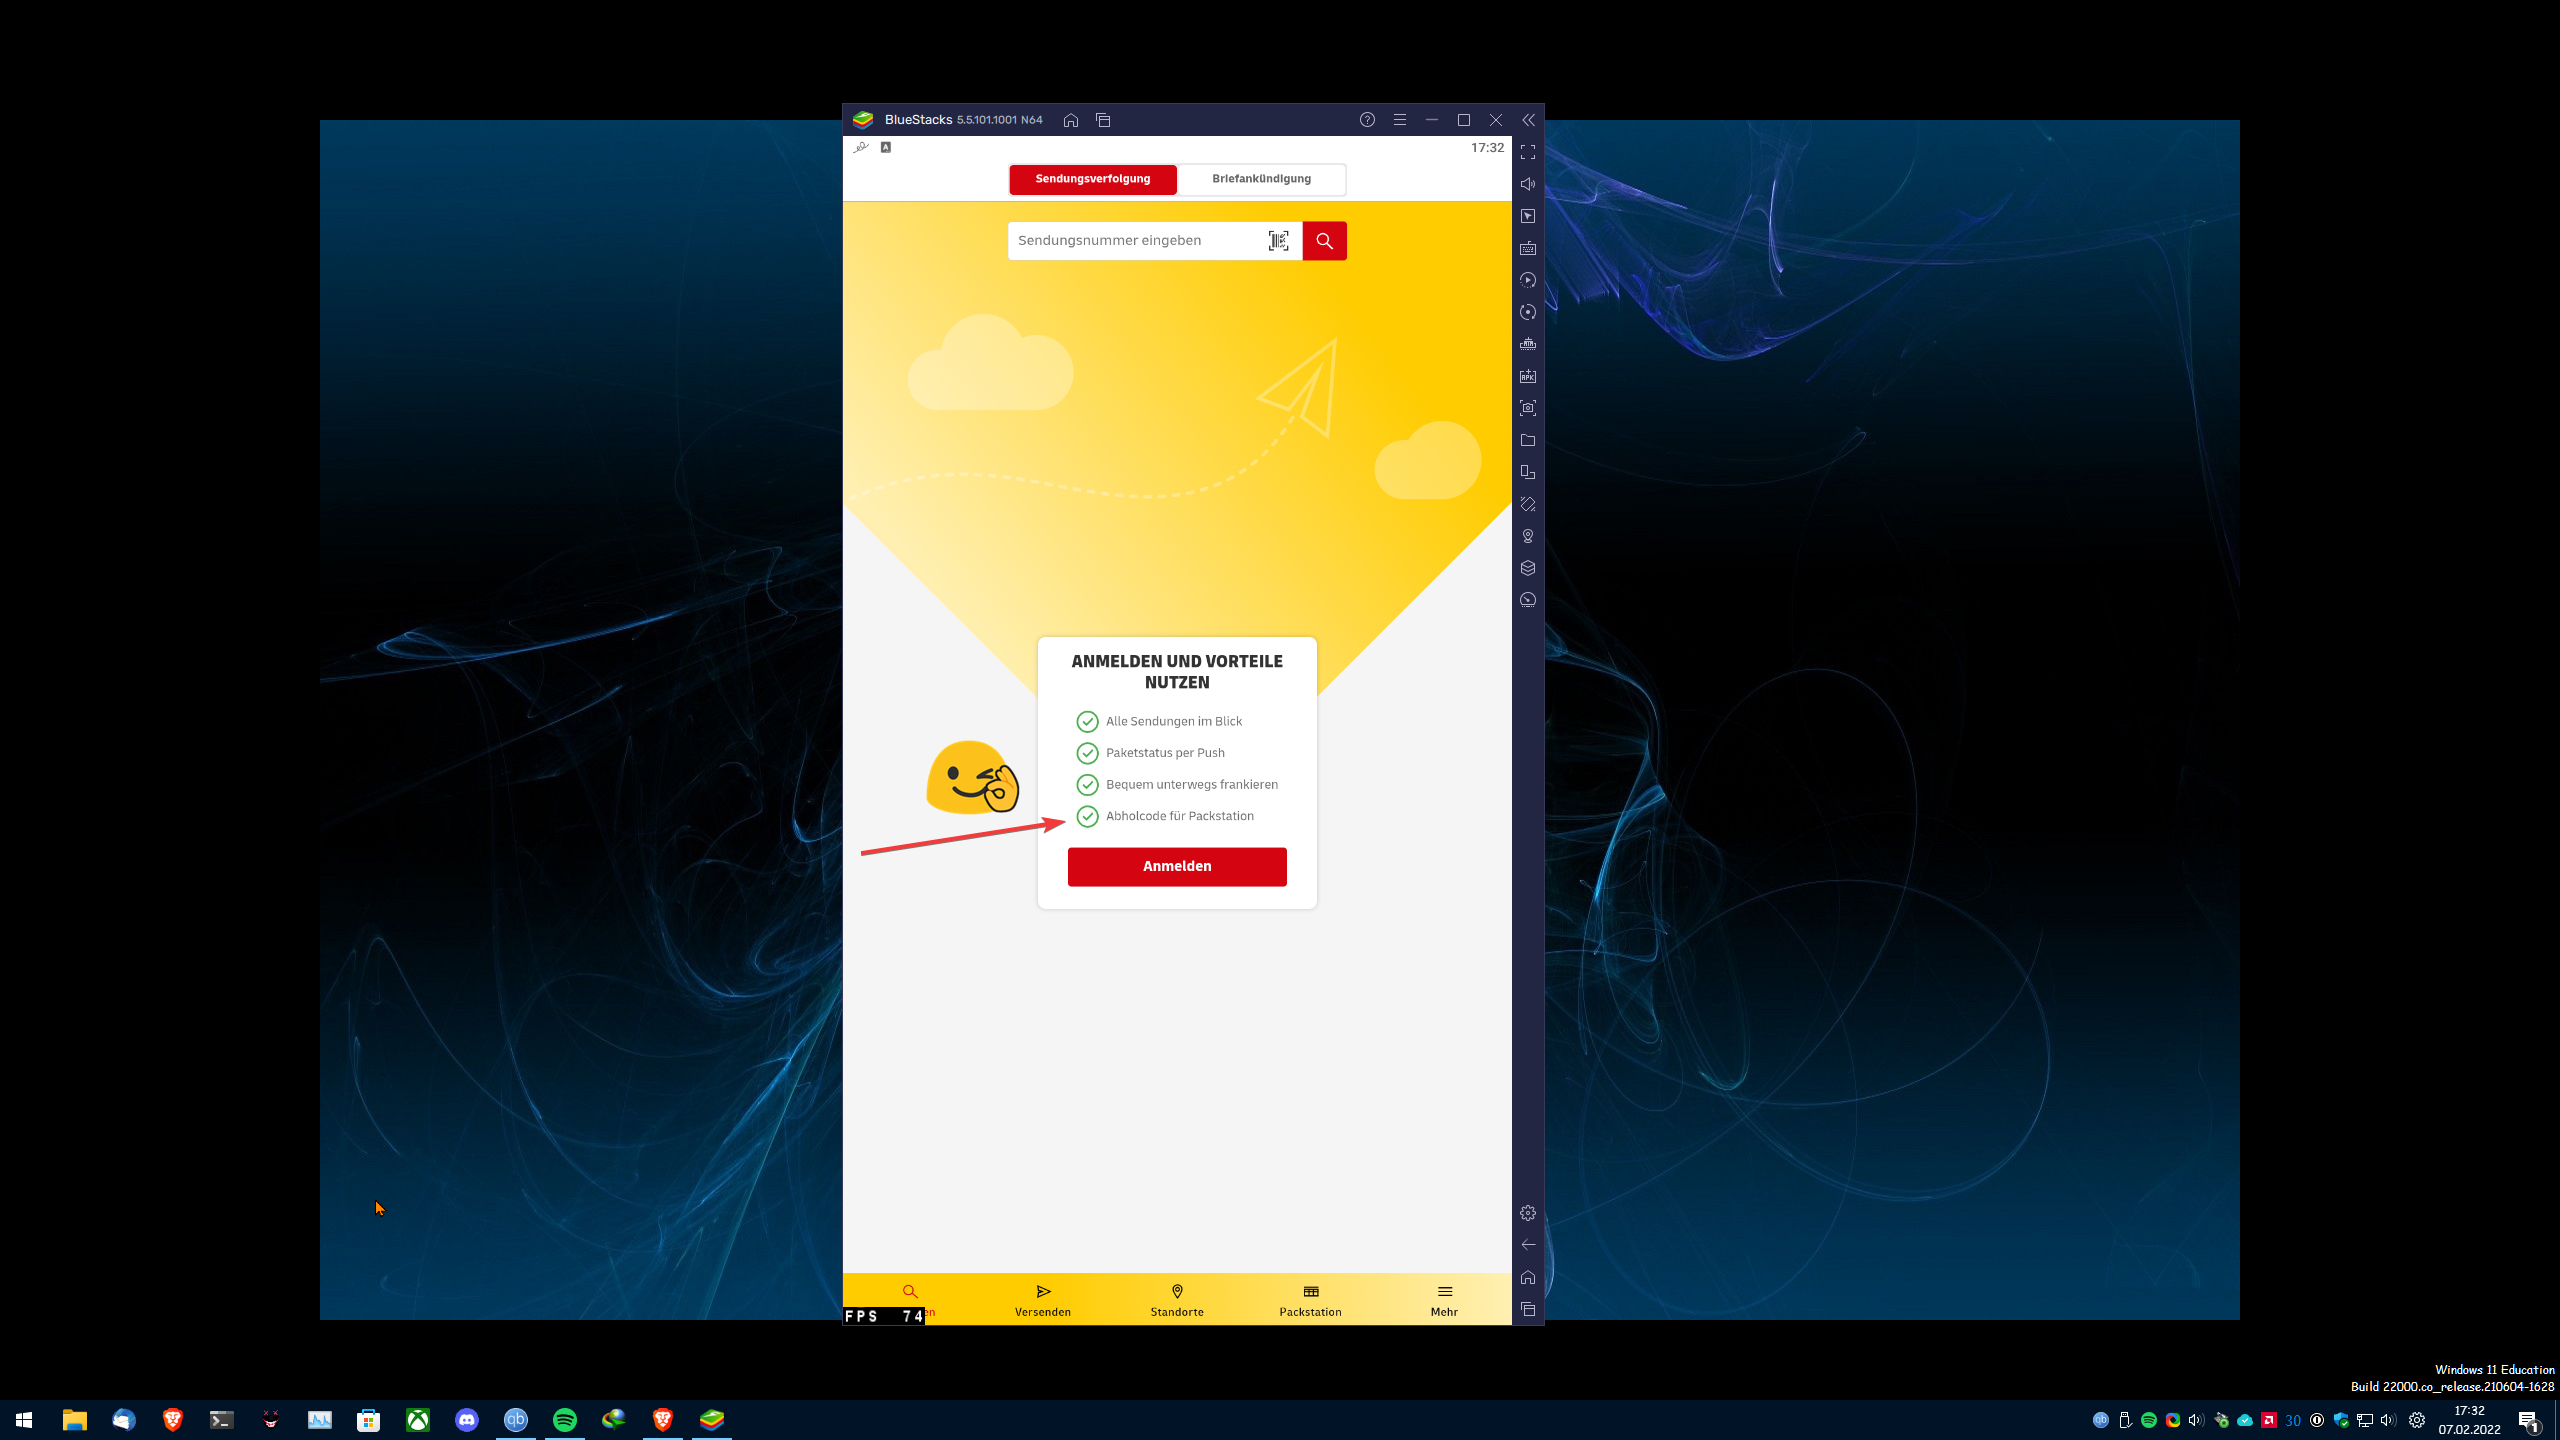
Task: Collapse BlueStacks sidebar with double chevron
Action: pyautogui.click(x=1528, y=120)
